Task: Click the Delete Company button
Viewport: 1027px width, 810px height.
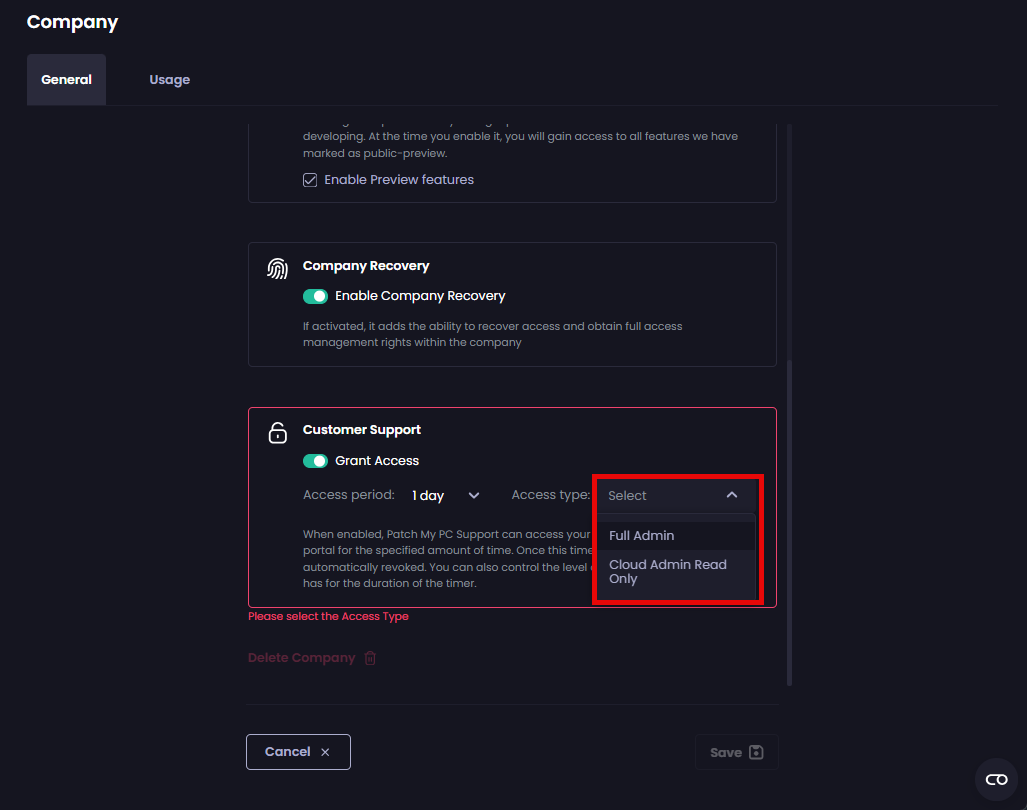Action: pos(301,657)
